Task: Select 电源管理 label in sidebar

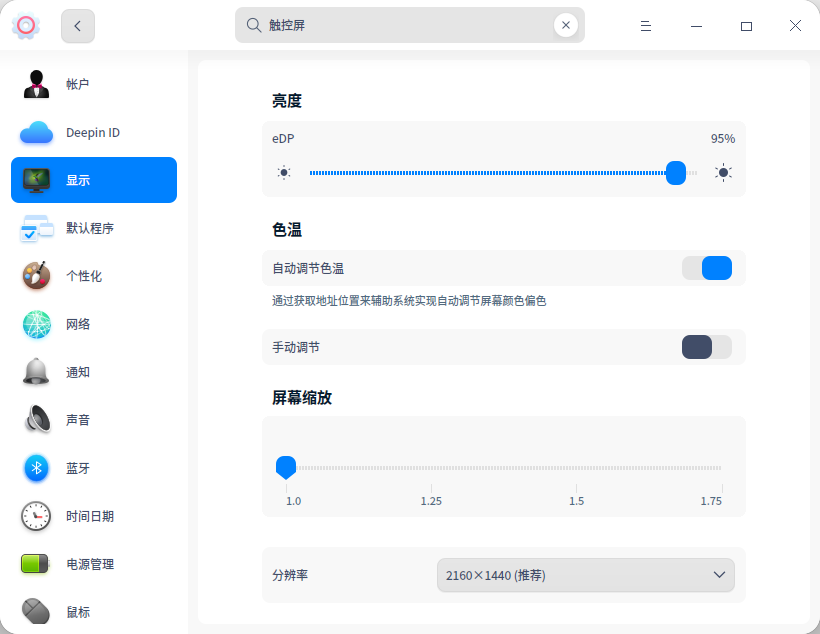Action: pos(90,564)
